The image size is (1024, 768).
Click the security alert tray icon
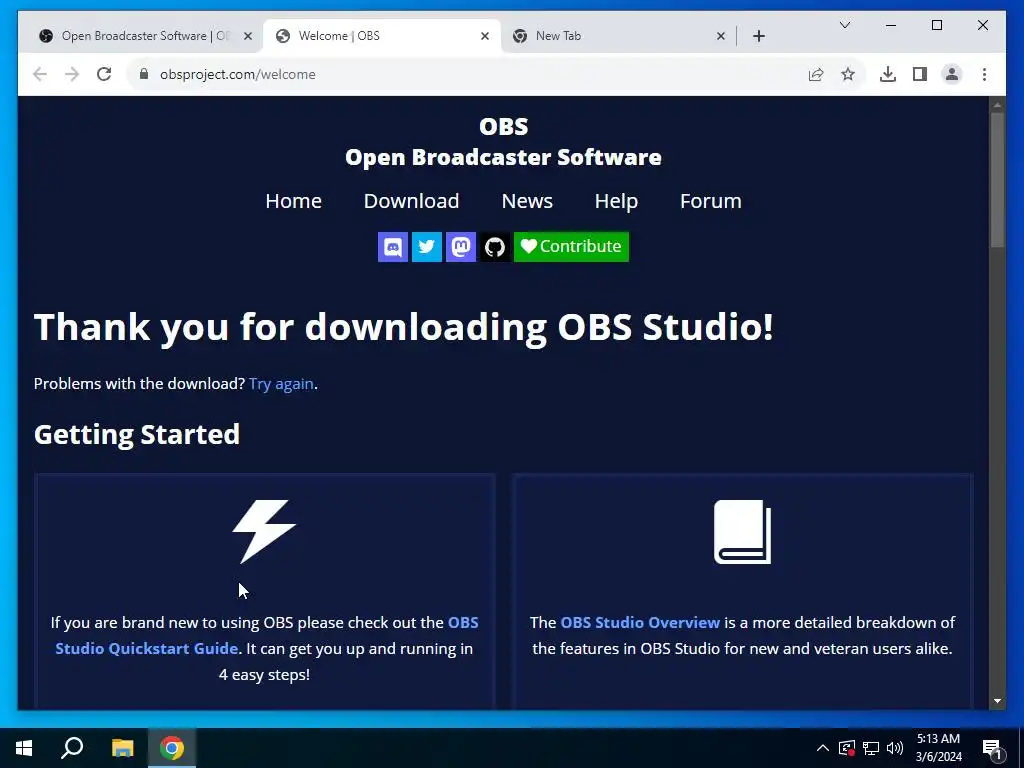pos(847,748)
